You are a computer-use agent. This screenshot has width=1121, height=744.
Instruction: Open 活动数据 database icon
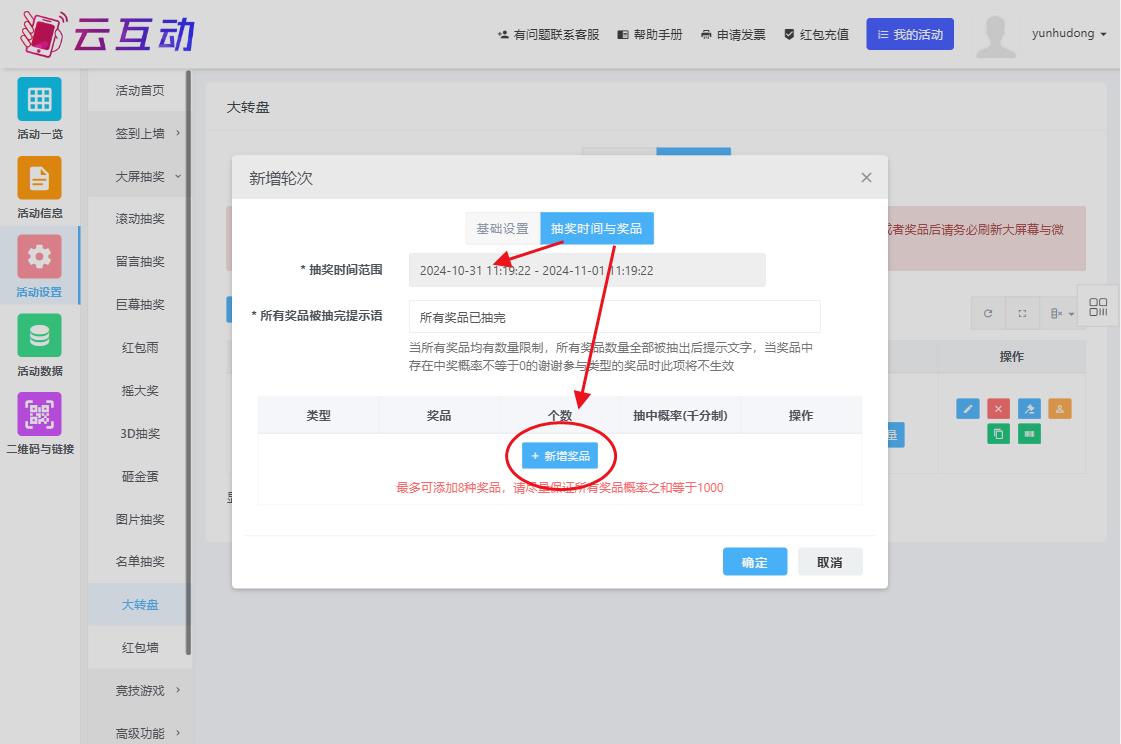pos(39,336)
